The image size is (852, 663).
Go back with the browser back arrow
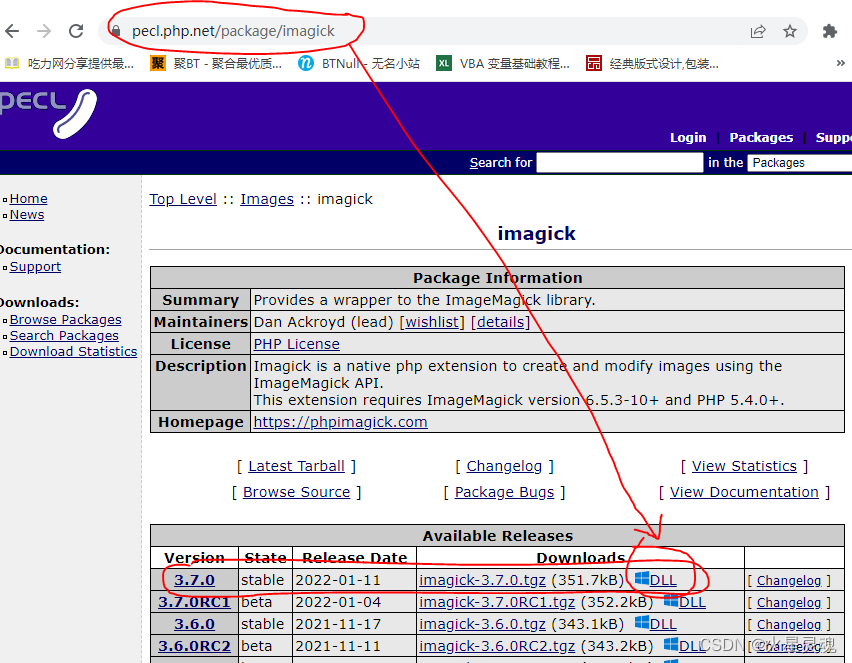pos(12,31)
